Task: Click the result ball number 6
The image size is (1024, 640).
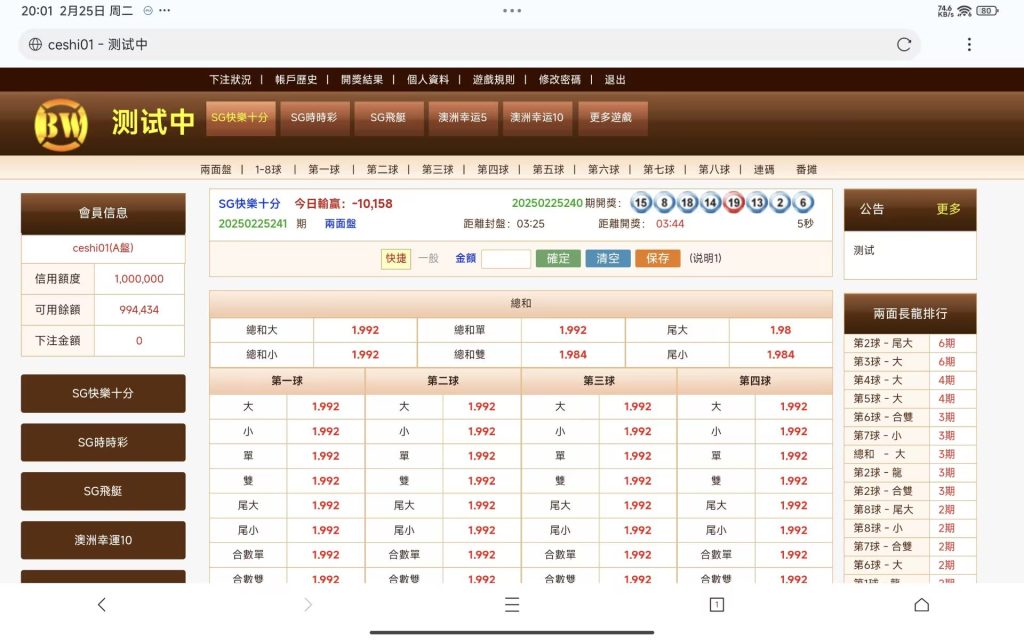Action: [x=803, y=202]
